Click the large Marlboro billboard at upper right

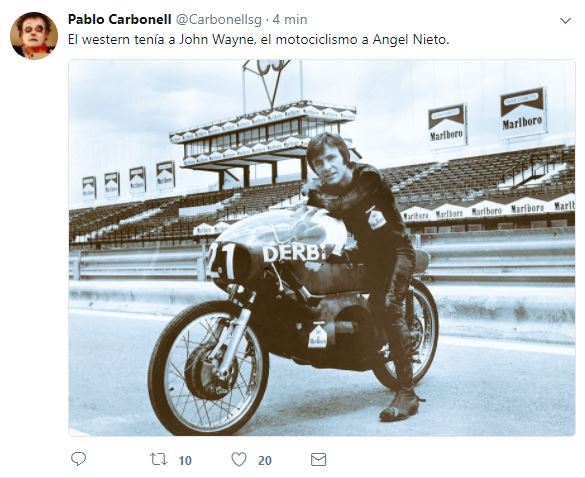(x=523, y=113)
